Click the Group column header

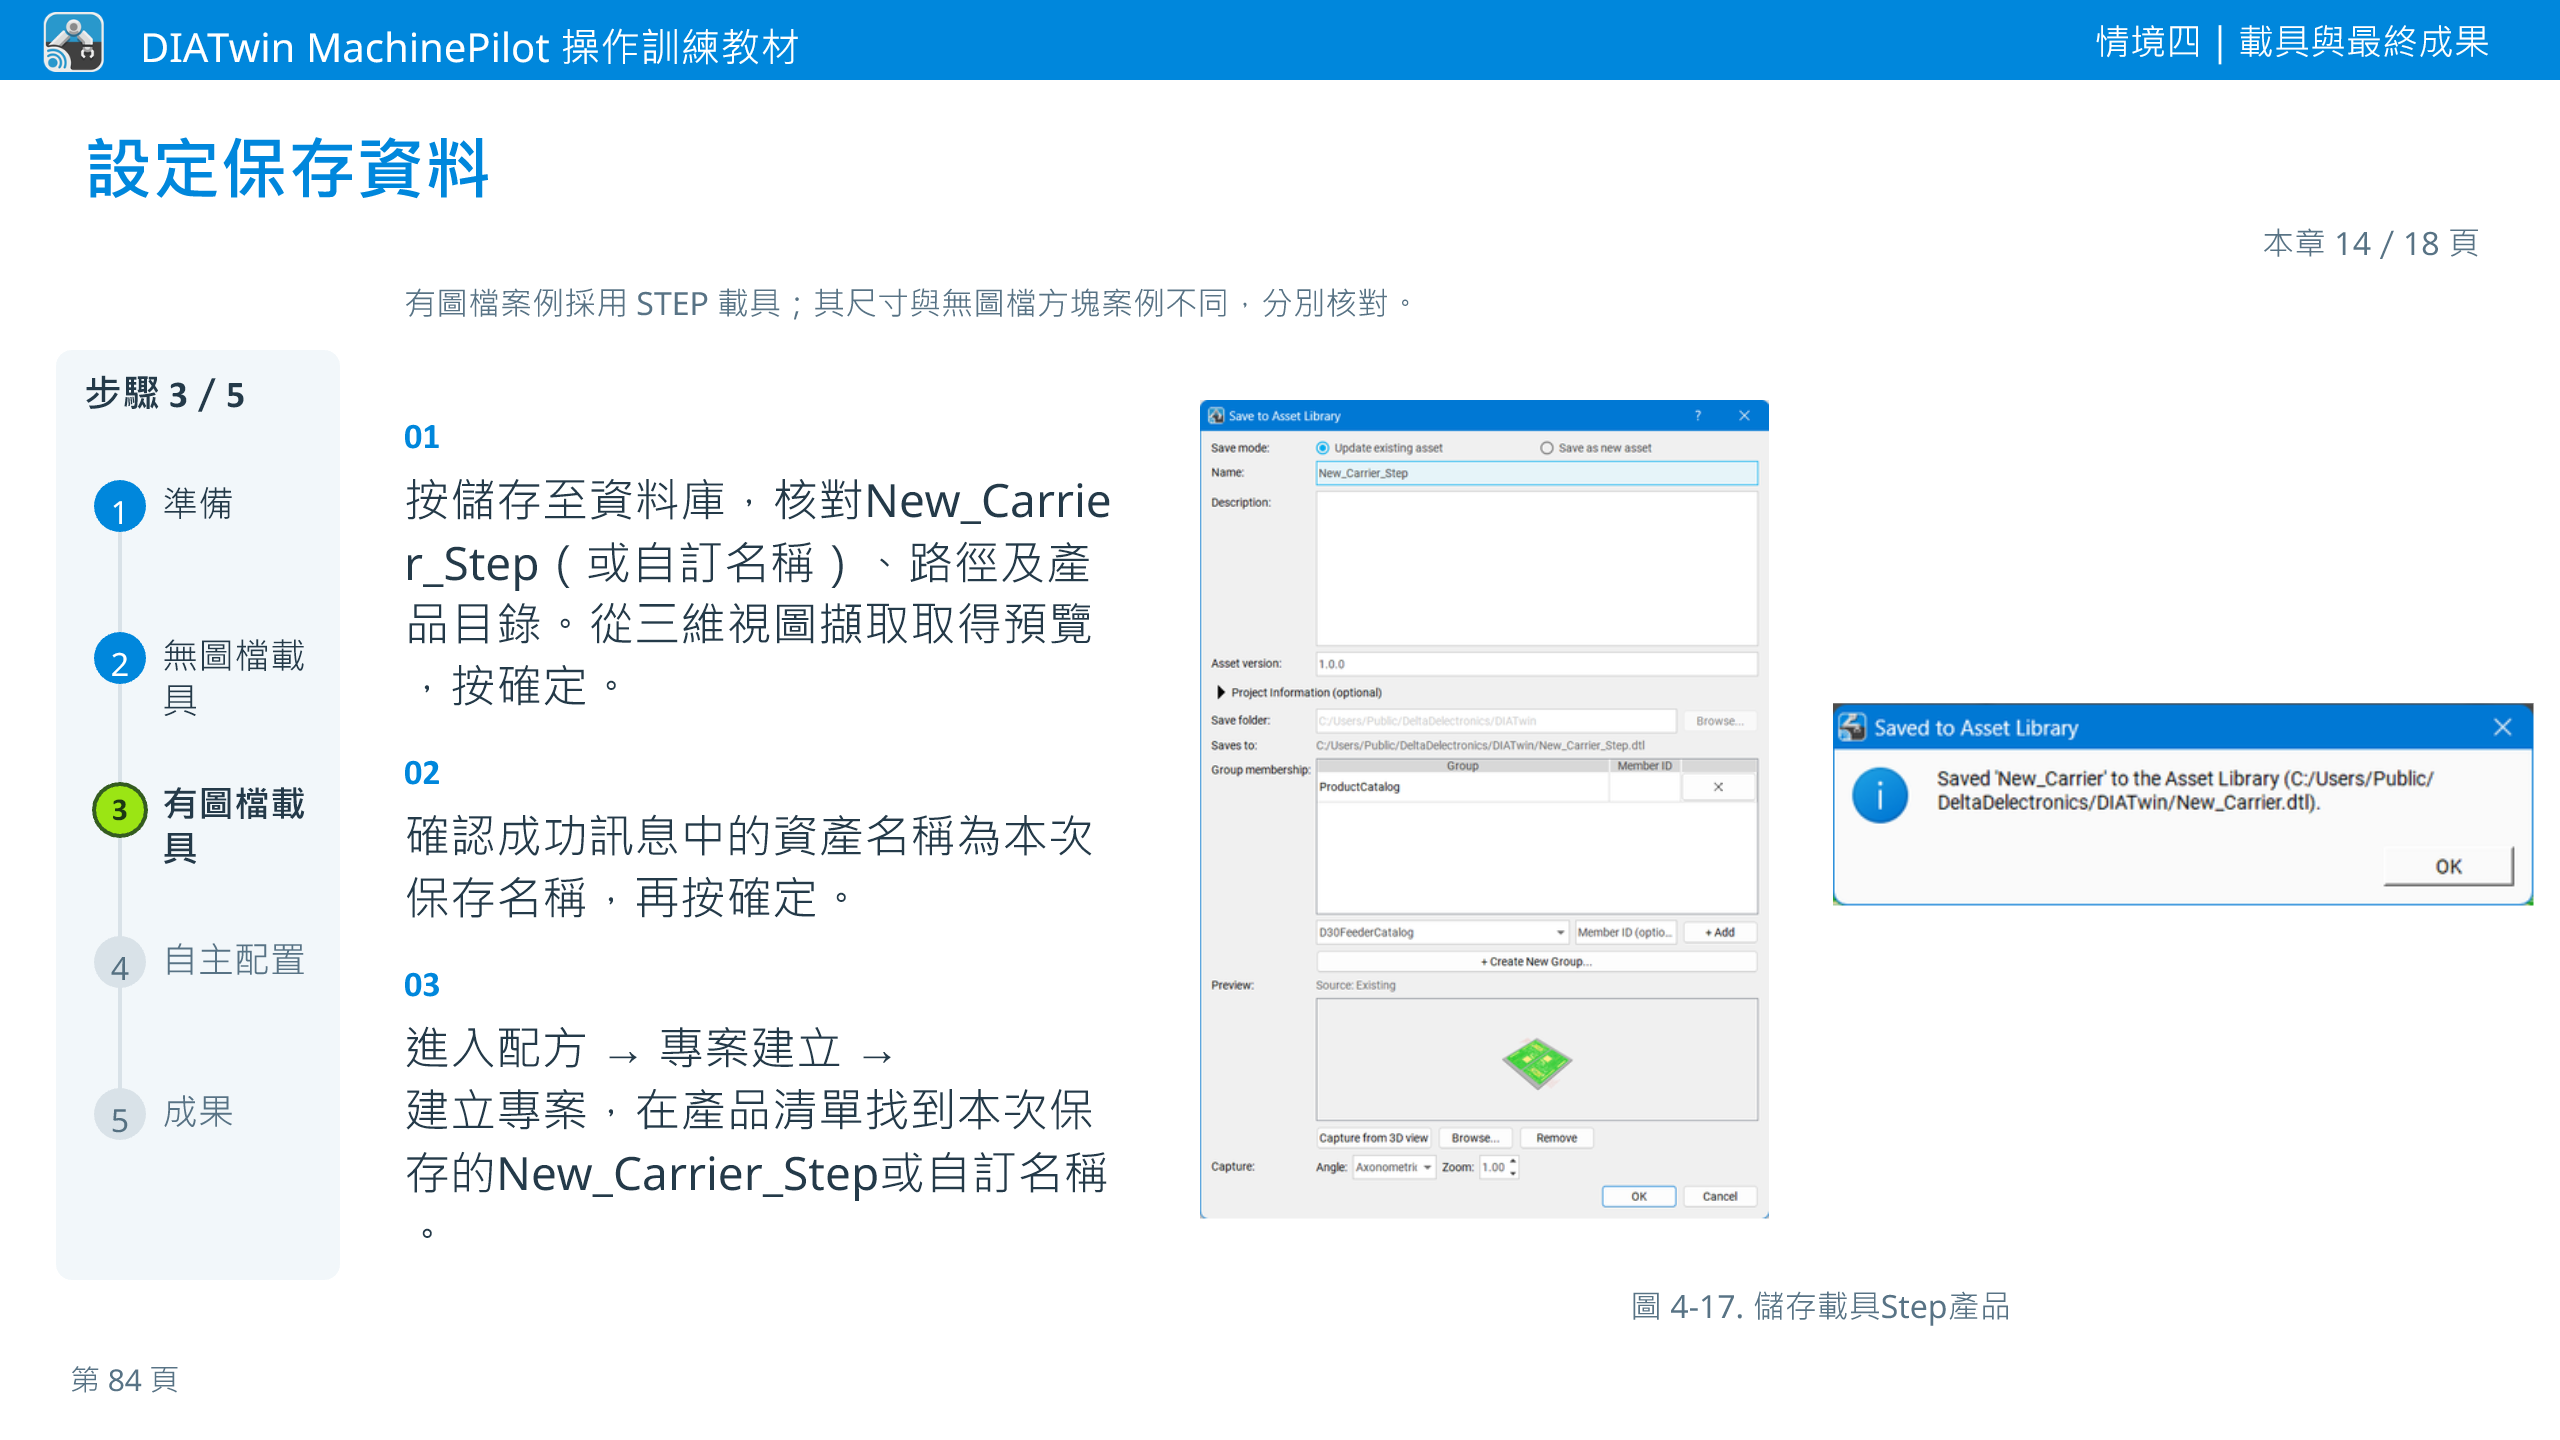click(1462, 766)
